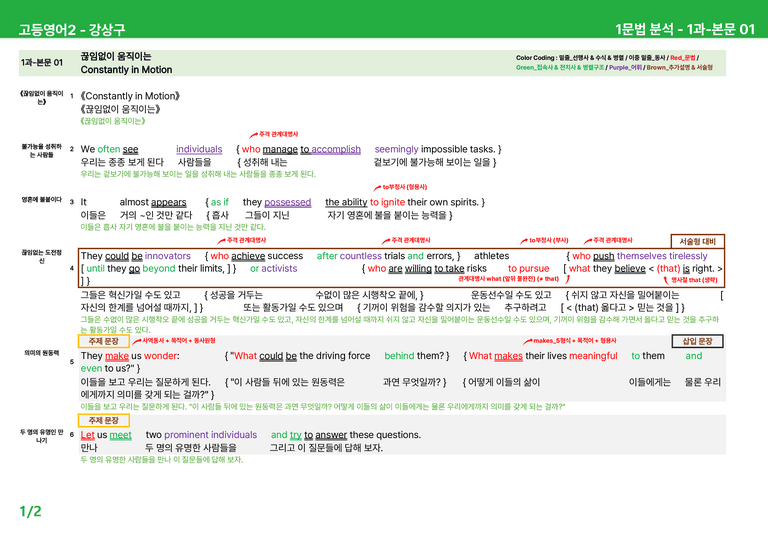The image size is (768, 543).
Task: Click the underlined word 'possessed'
Action: pyautogui.click(x=288, y=202)
